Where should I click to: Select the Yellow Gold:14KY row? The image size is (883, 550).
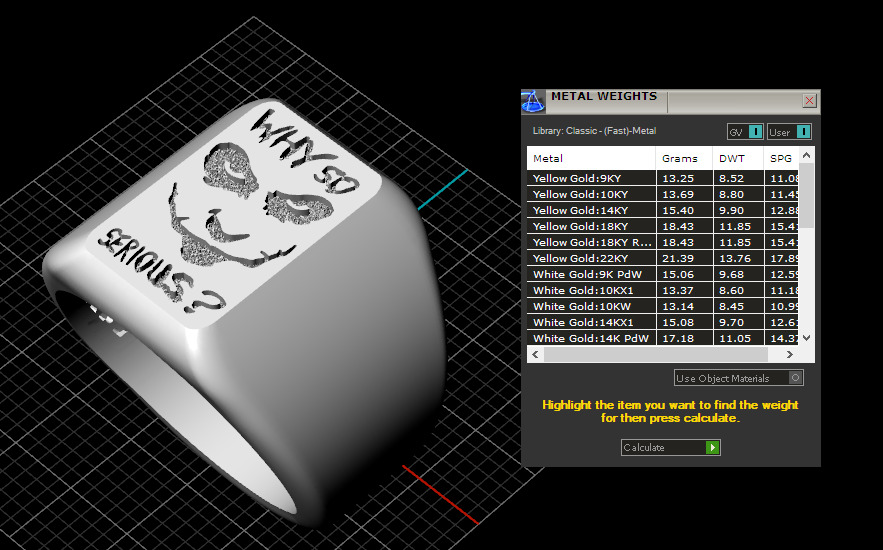663,211
